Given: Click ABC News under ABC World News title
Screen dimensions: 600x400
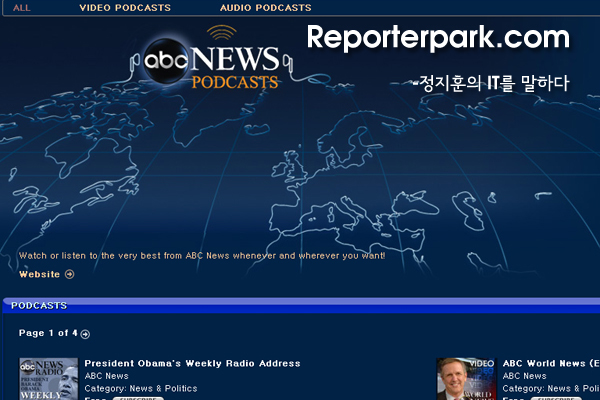Looking at the screenshot, I should pyautogui.click(x=524, y=376).
